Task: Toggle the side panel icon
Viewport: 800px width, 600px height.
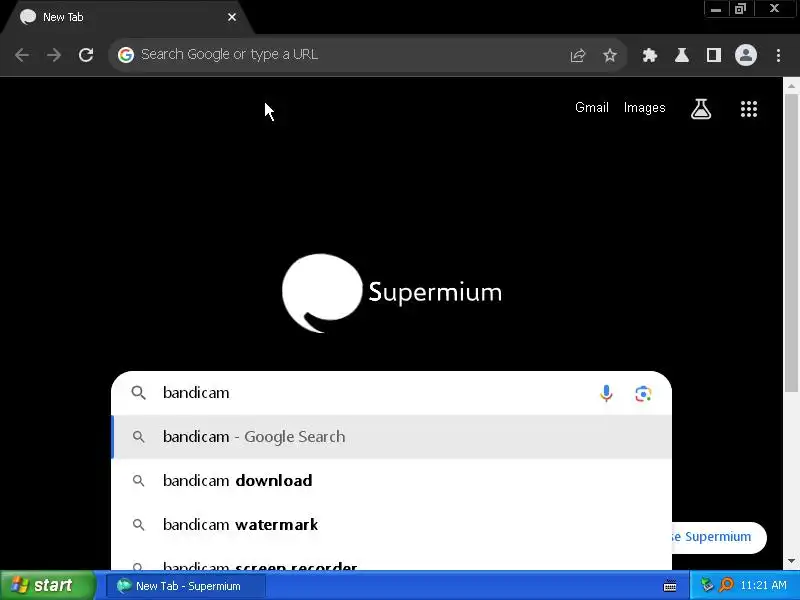Action: tap(714, 55)
